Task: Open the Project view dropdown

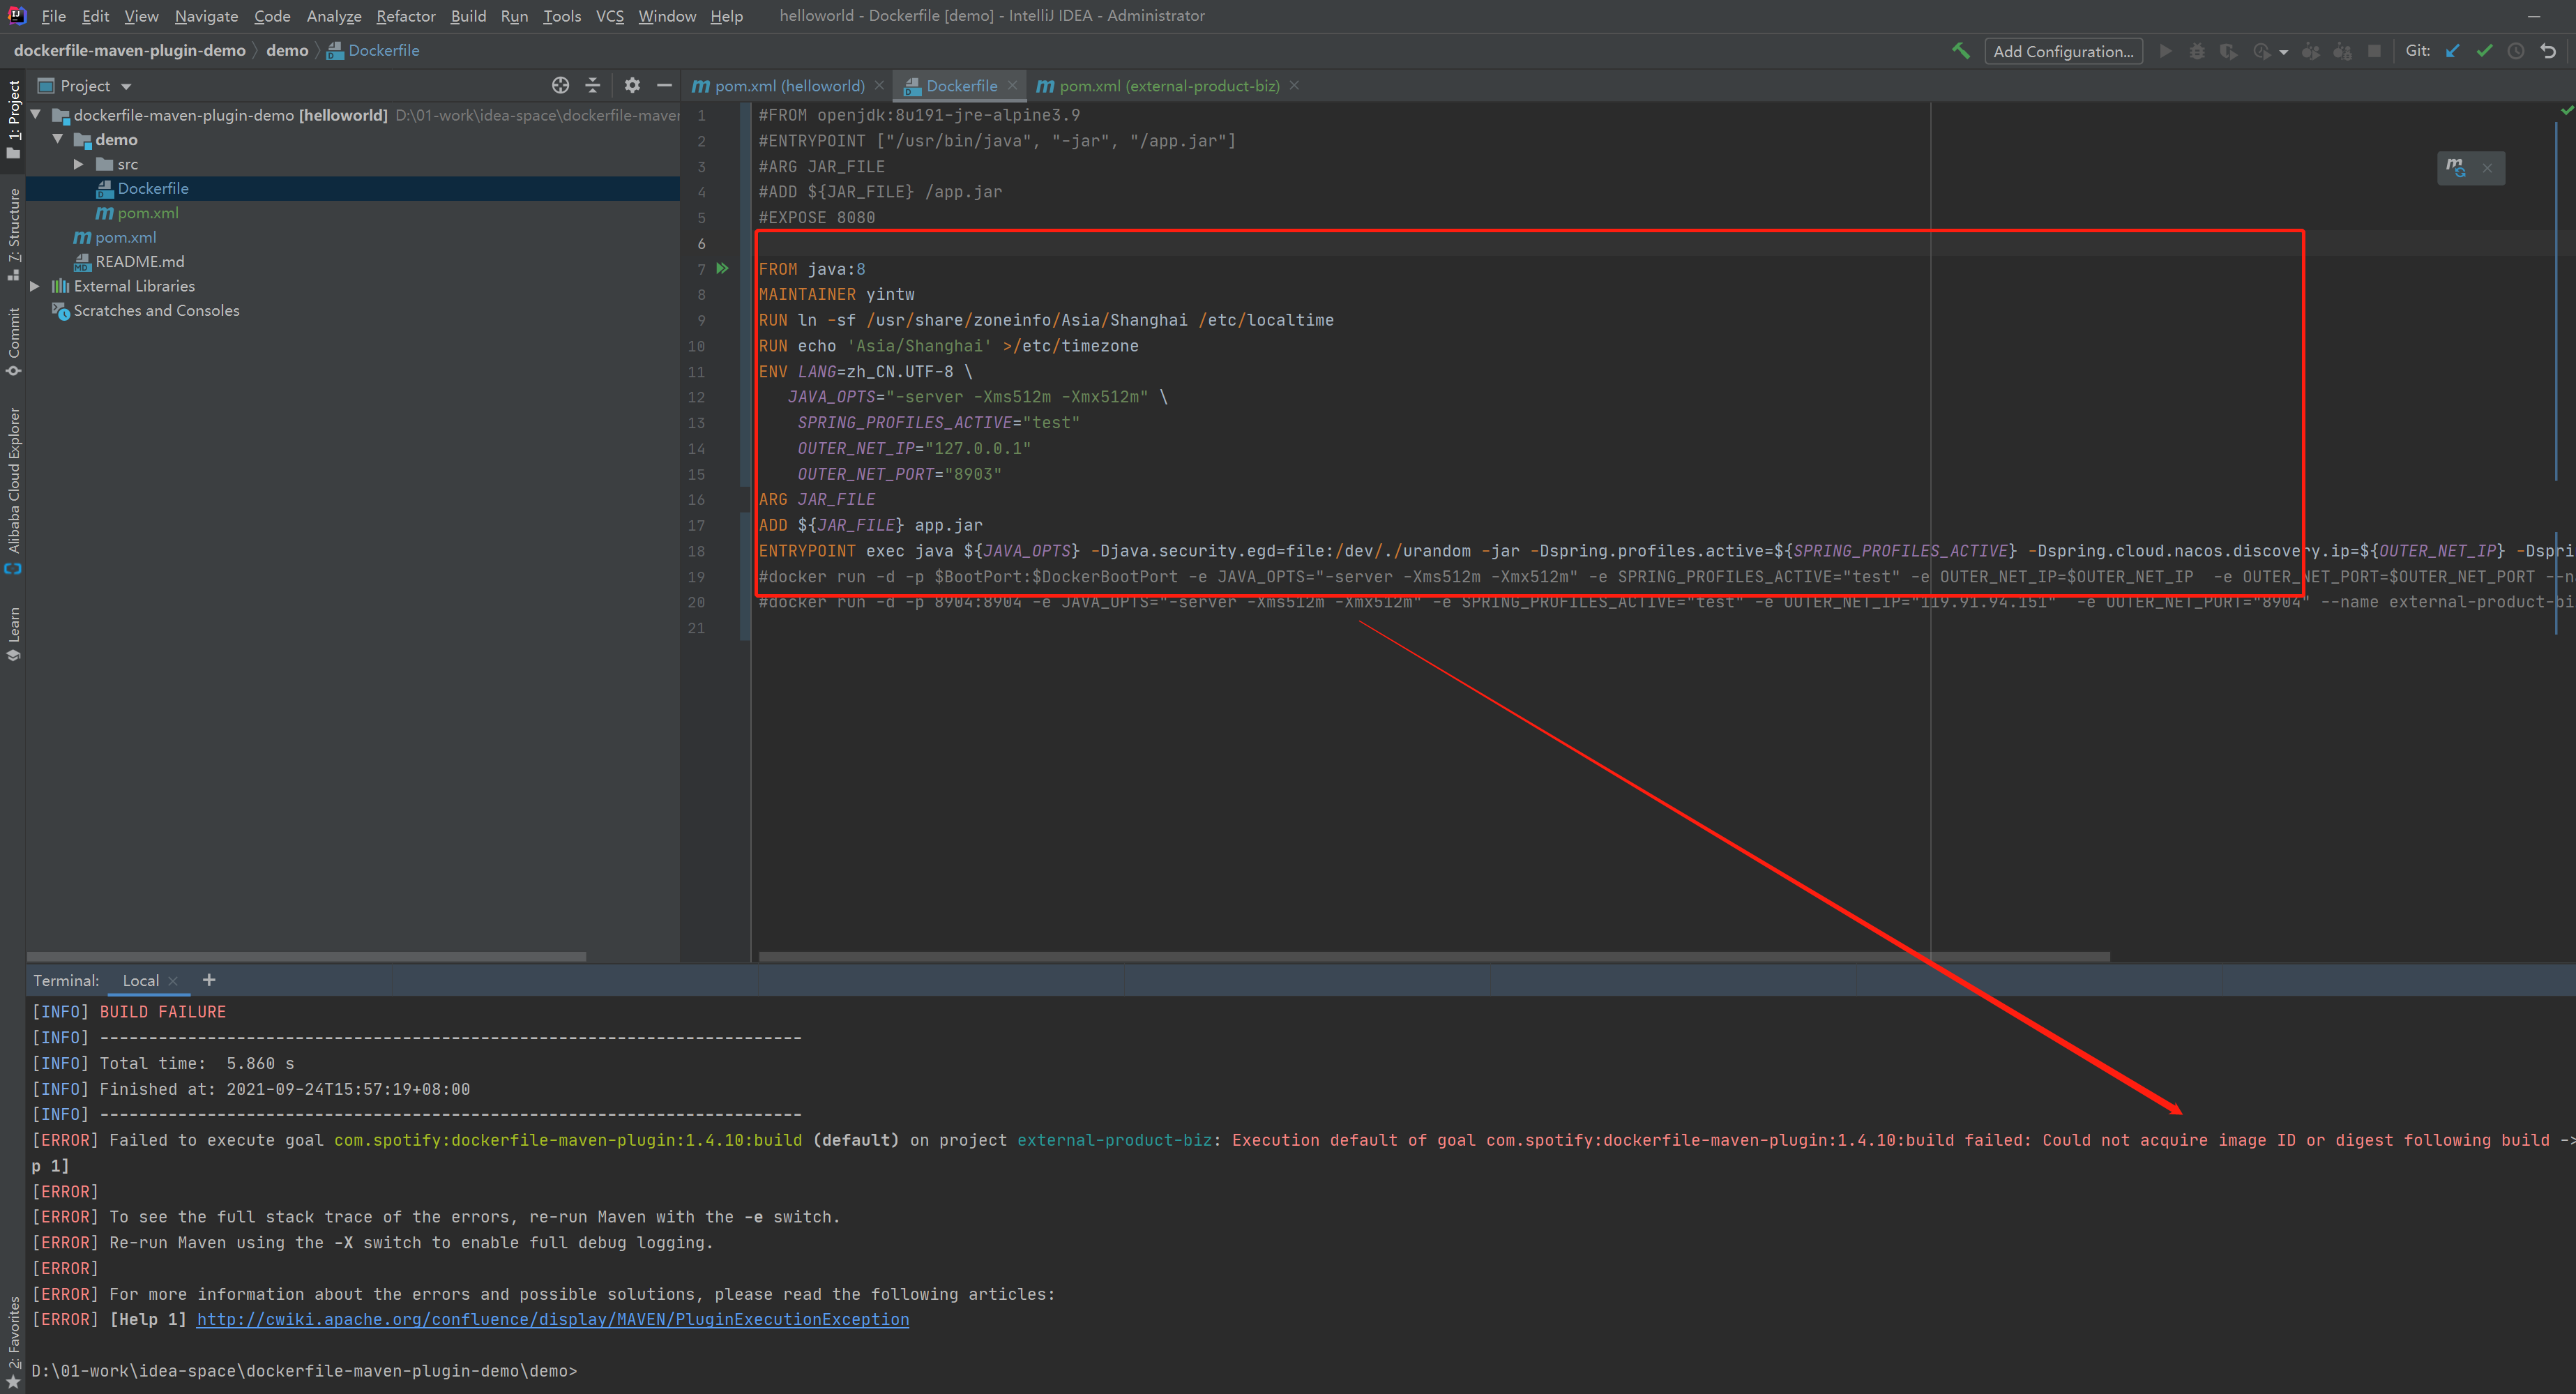Action: point(126,87)
